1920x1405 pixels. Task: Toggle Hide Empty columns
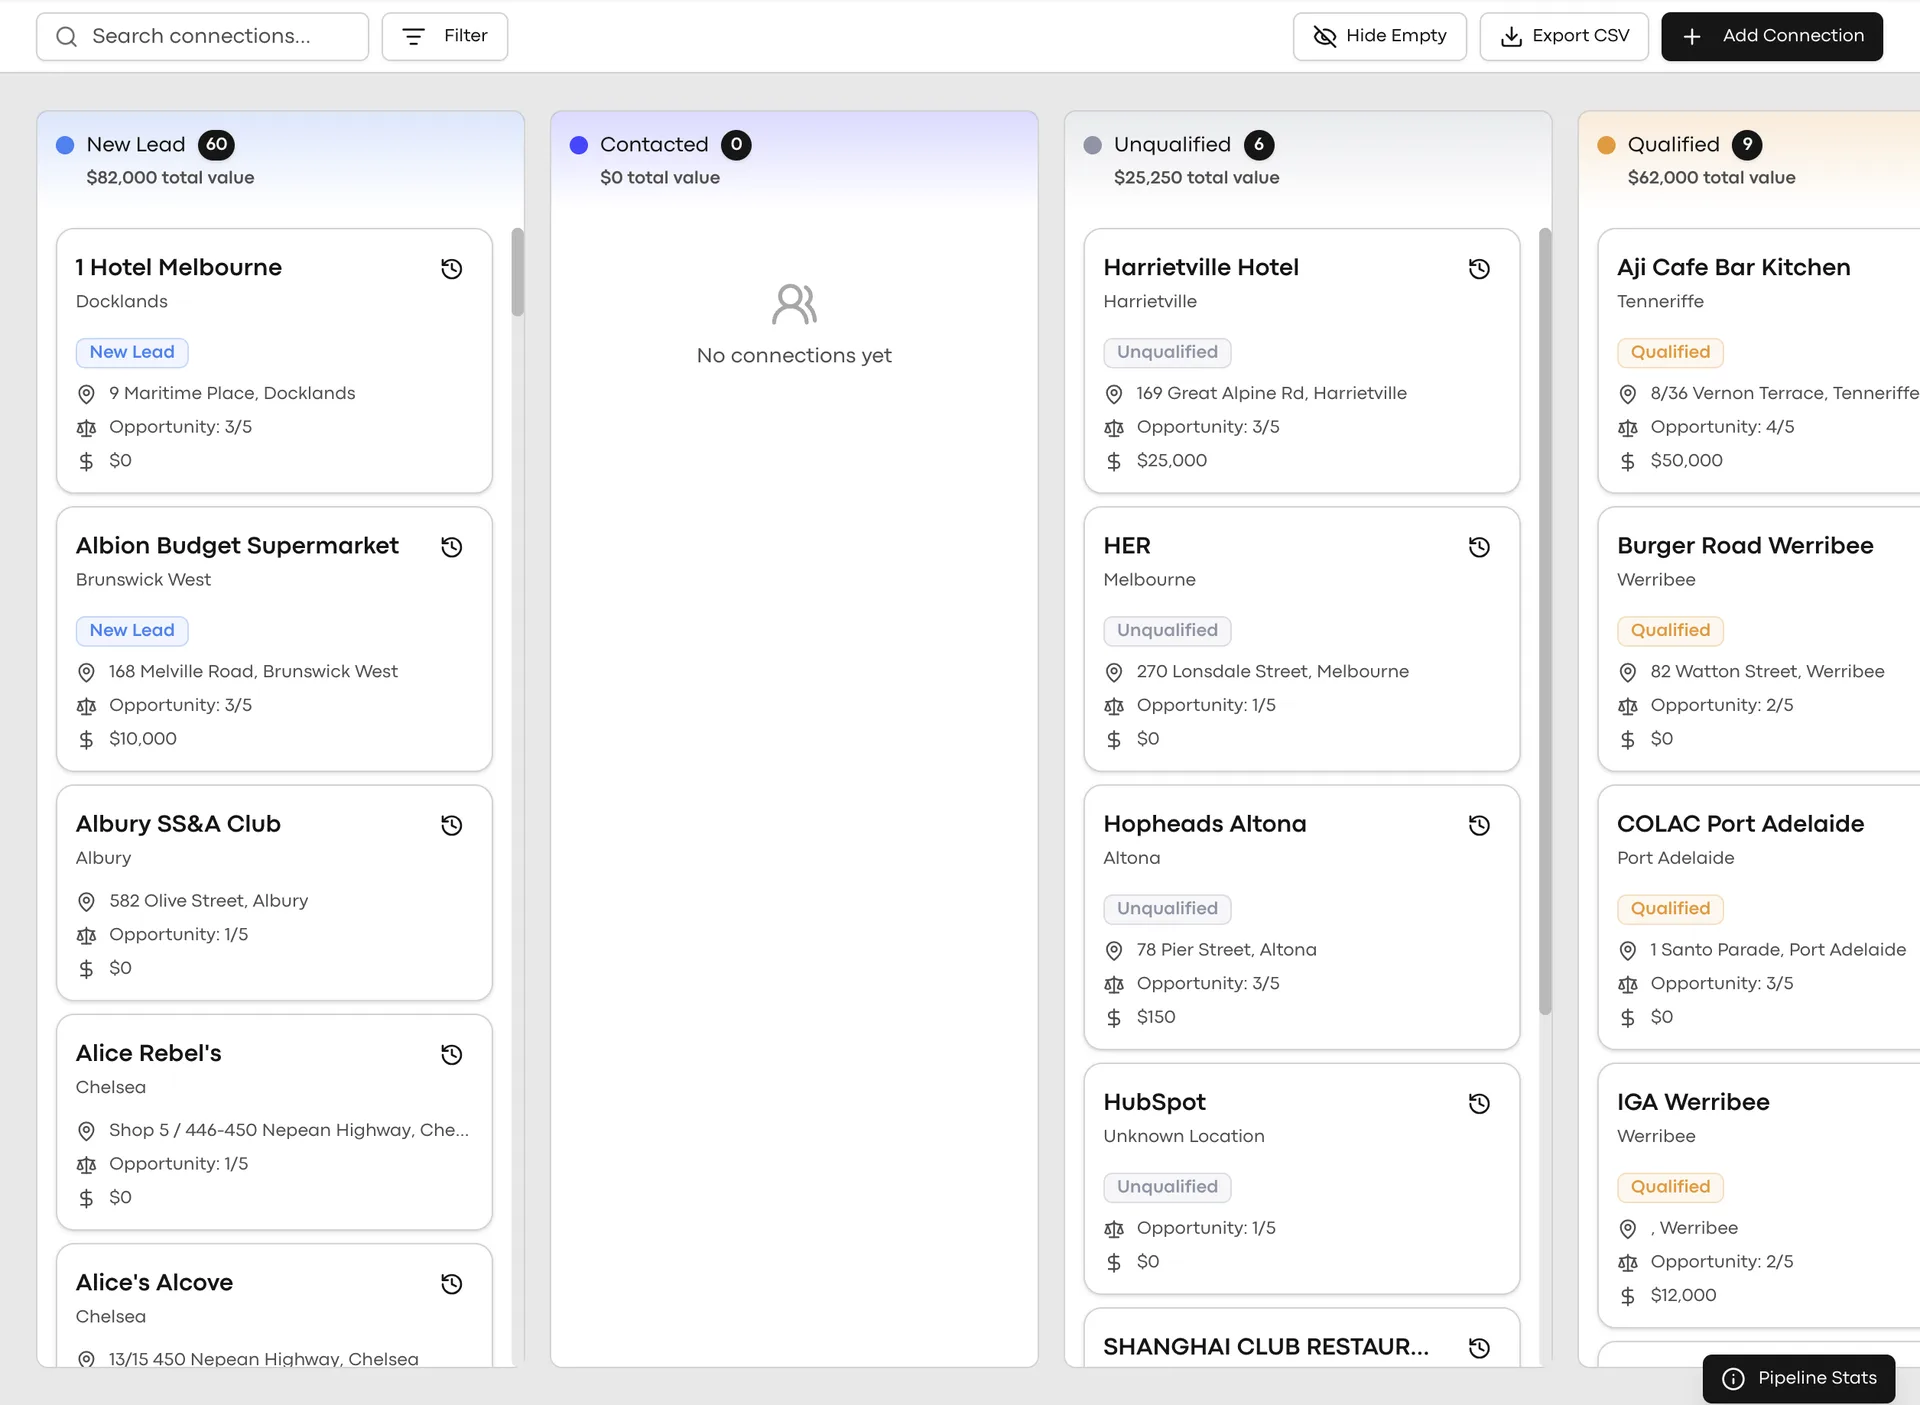point(1379,36)
